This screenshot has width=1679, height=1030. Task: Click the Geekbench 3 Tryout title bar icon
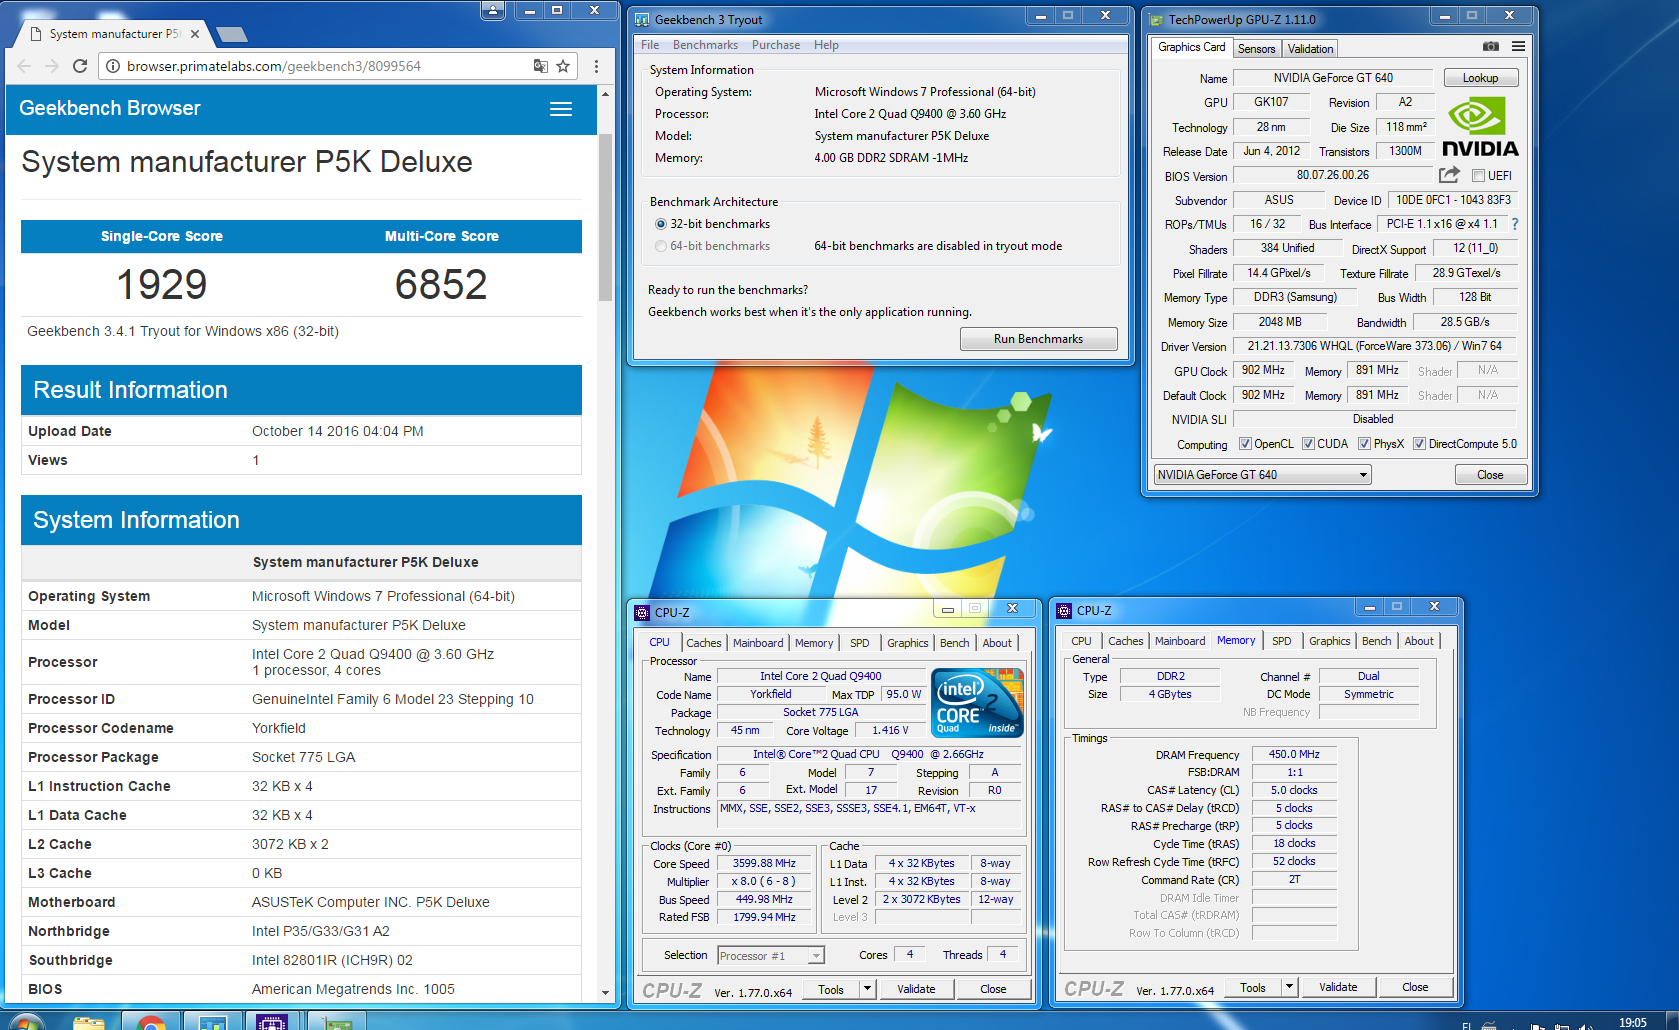(x=642, y=19)
